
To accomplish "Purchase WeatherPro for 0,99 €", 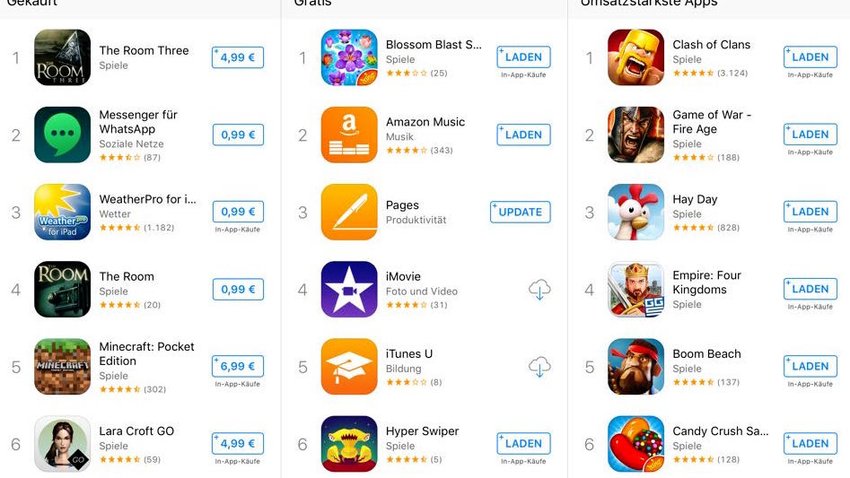I will 238,212.
